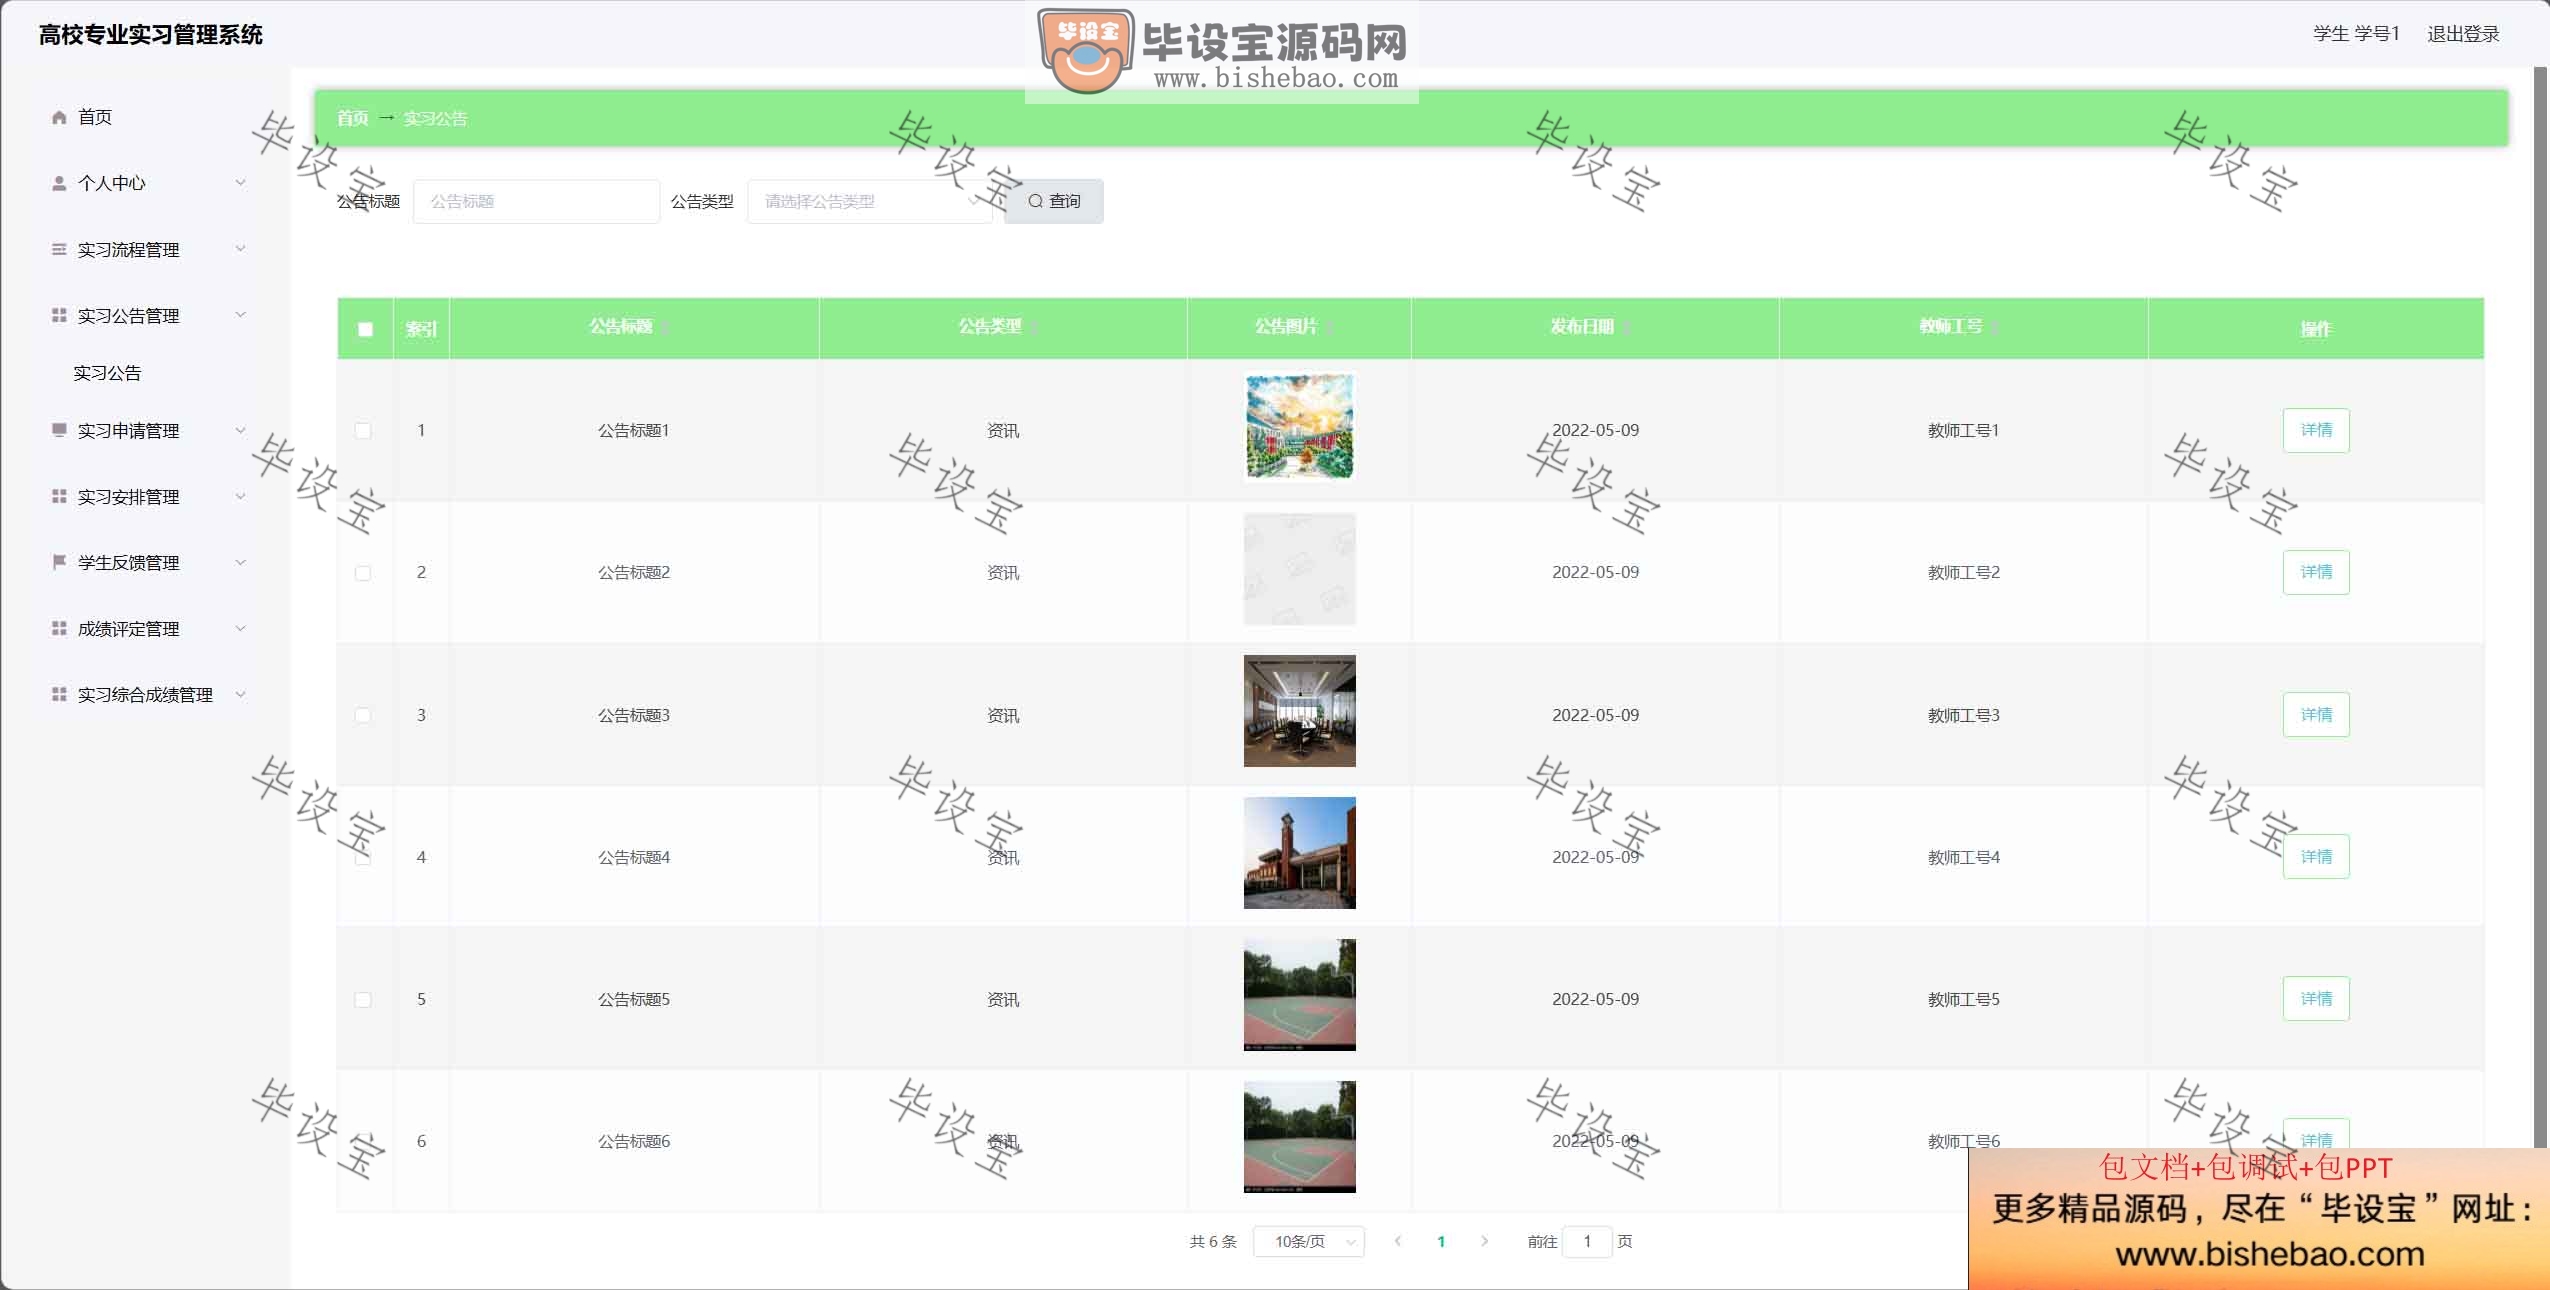Open the 请选择公告类型 dropdown

coord(870,201)
